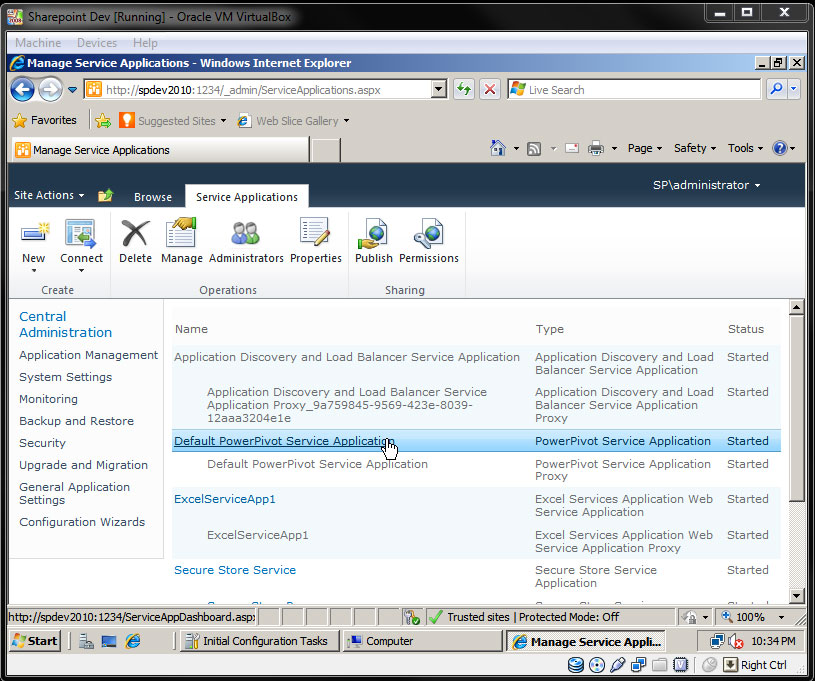Click the Server Manager quick launch icon
This screenshot has width=815, height=681.
pos(86,641)
